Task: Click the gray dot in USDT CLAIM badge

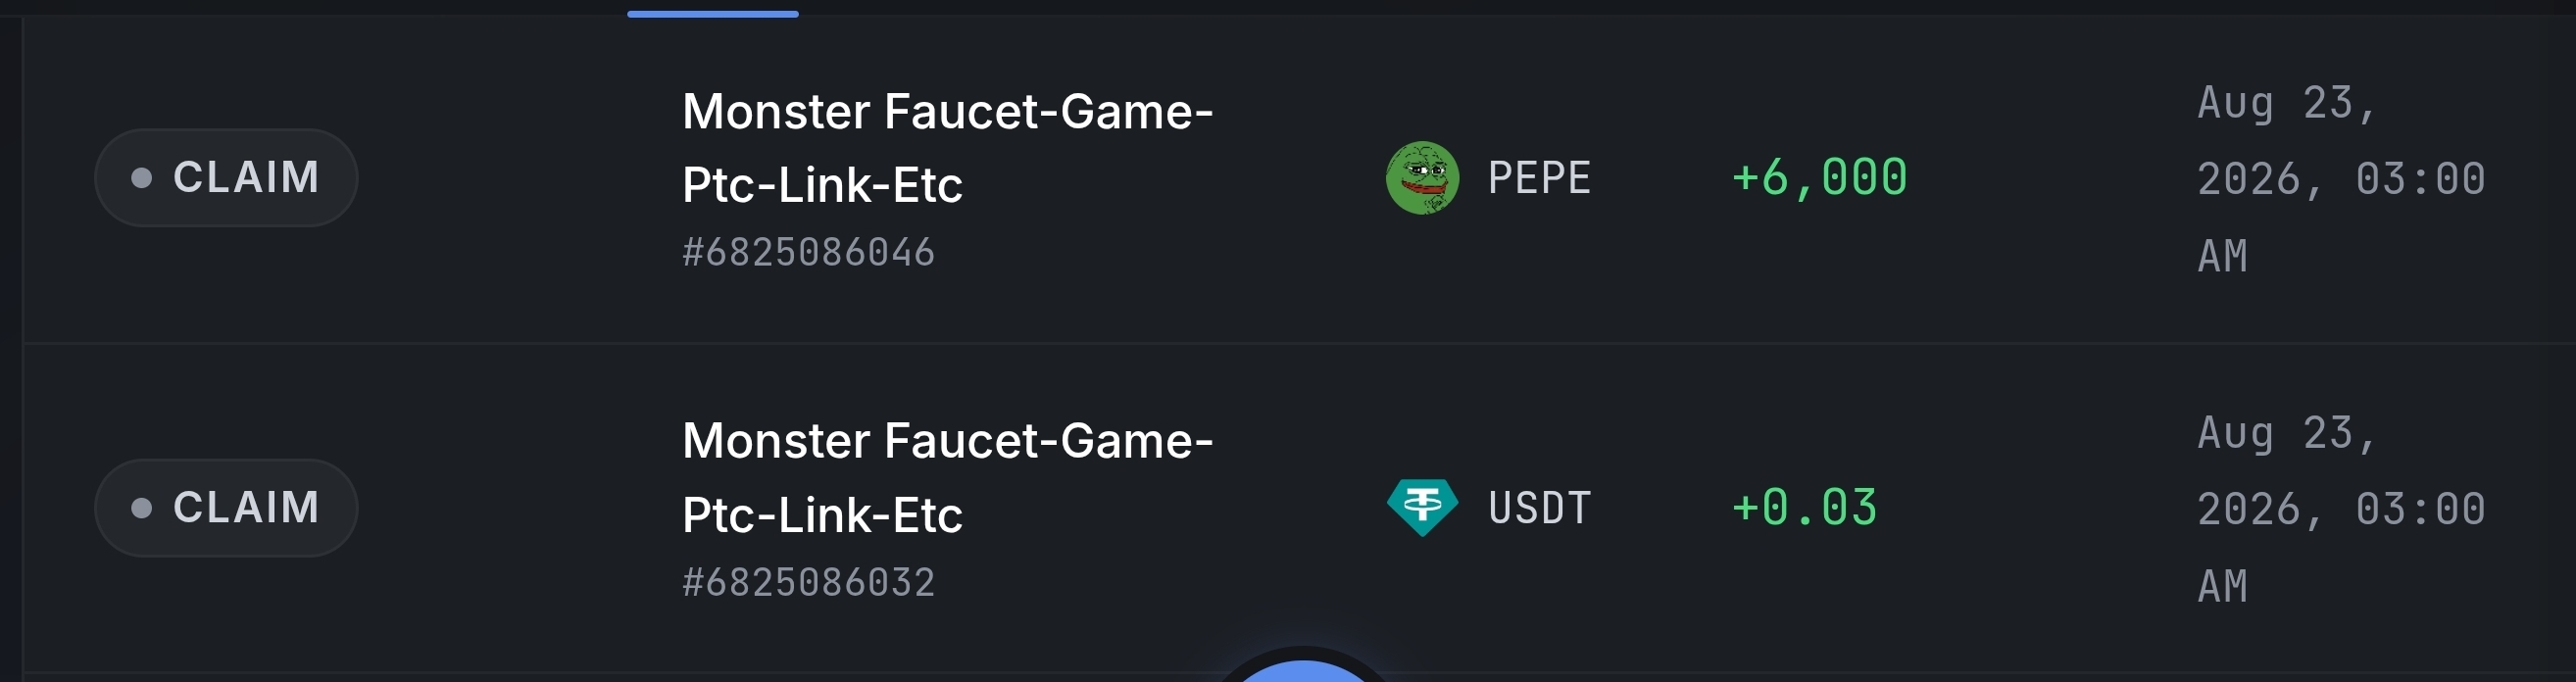Action: 142,508
